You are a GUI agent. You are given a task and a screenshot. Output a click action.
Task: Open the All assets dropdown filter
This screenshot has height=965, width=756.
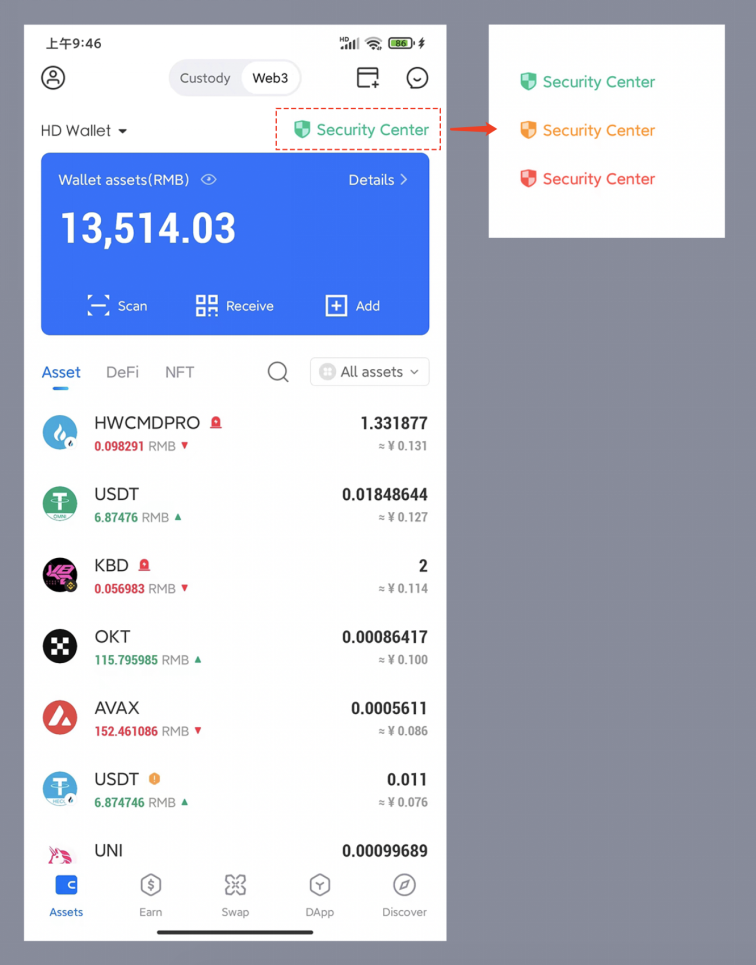[x=369, y=372]
